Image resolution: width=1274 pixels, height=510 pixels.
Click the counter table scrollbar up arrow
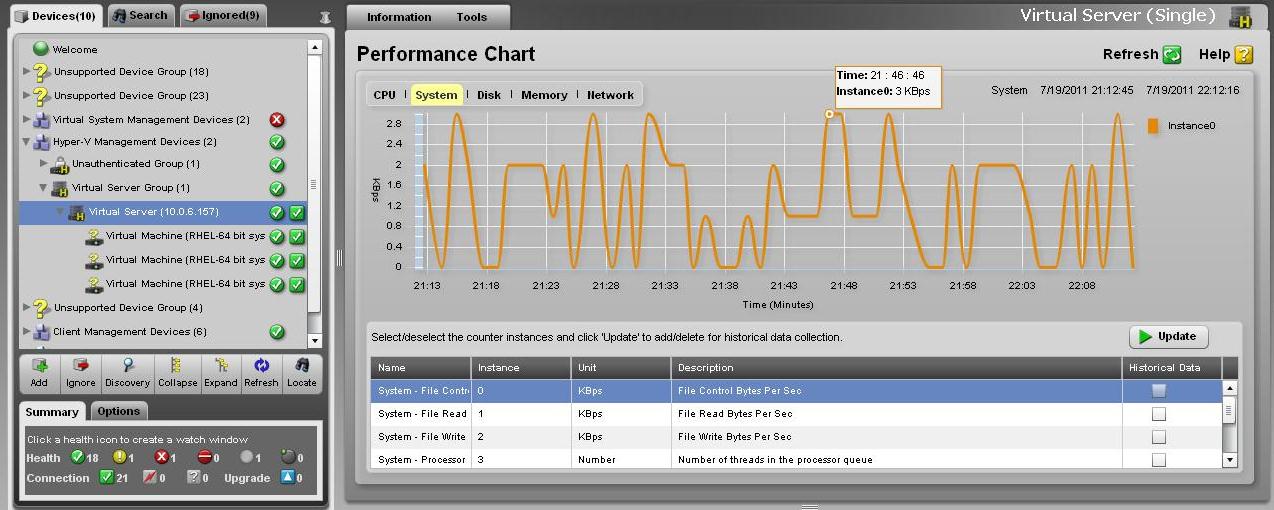tap(1230, 388)
